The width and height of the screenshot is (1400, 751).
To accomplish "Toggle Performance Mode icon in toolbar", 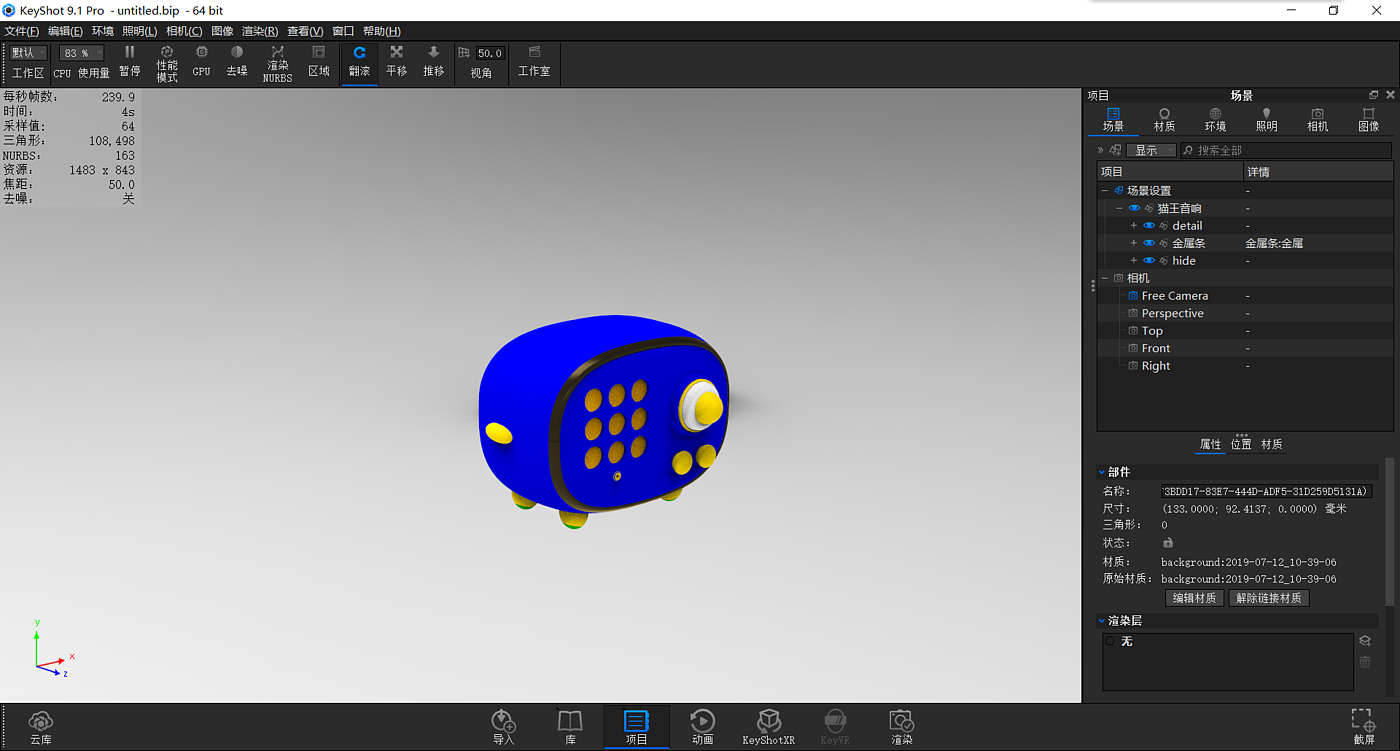I will (167, 62).
